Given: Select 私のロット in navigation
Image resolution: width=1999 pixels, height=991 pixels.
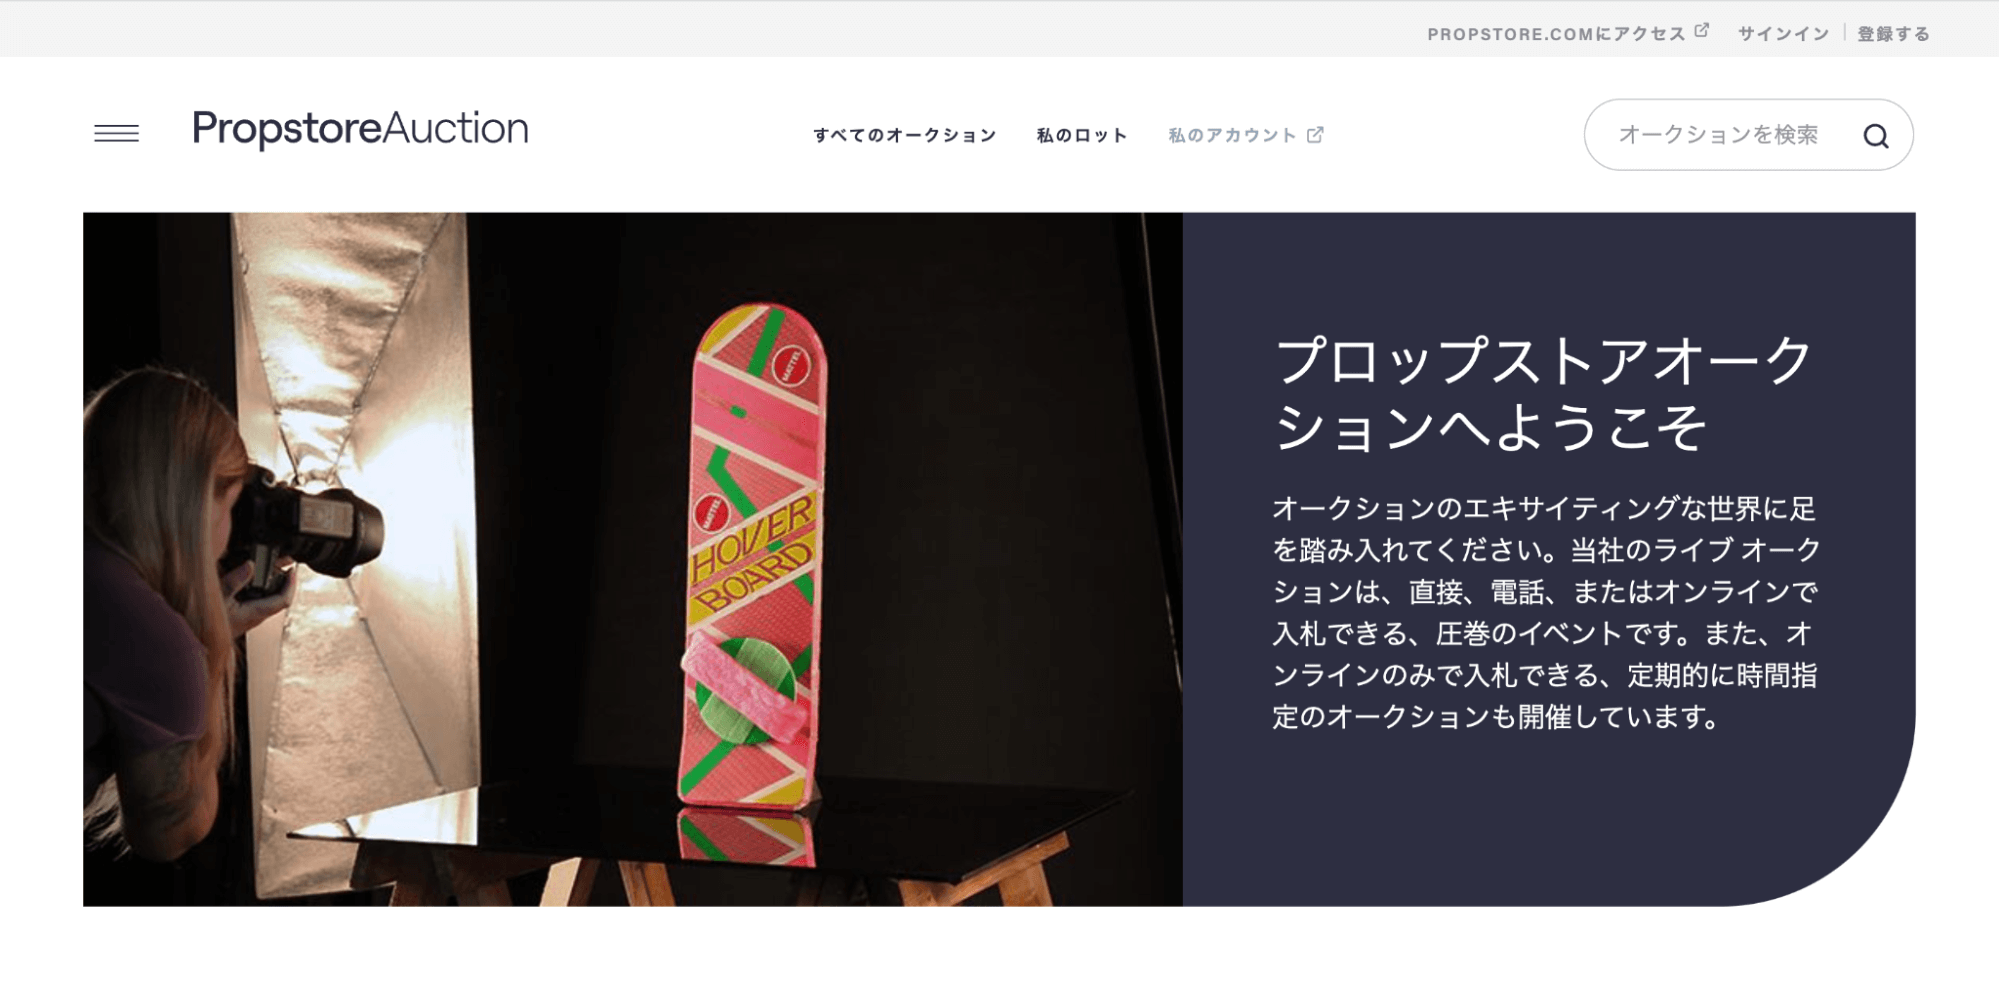Looking at the screenshot, I should coord(1082,135).
